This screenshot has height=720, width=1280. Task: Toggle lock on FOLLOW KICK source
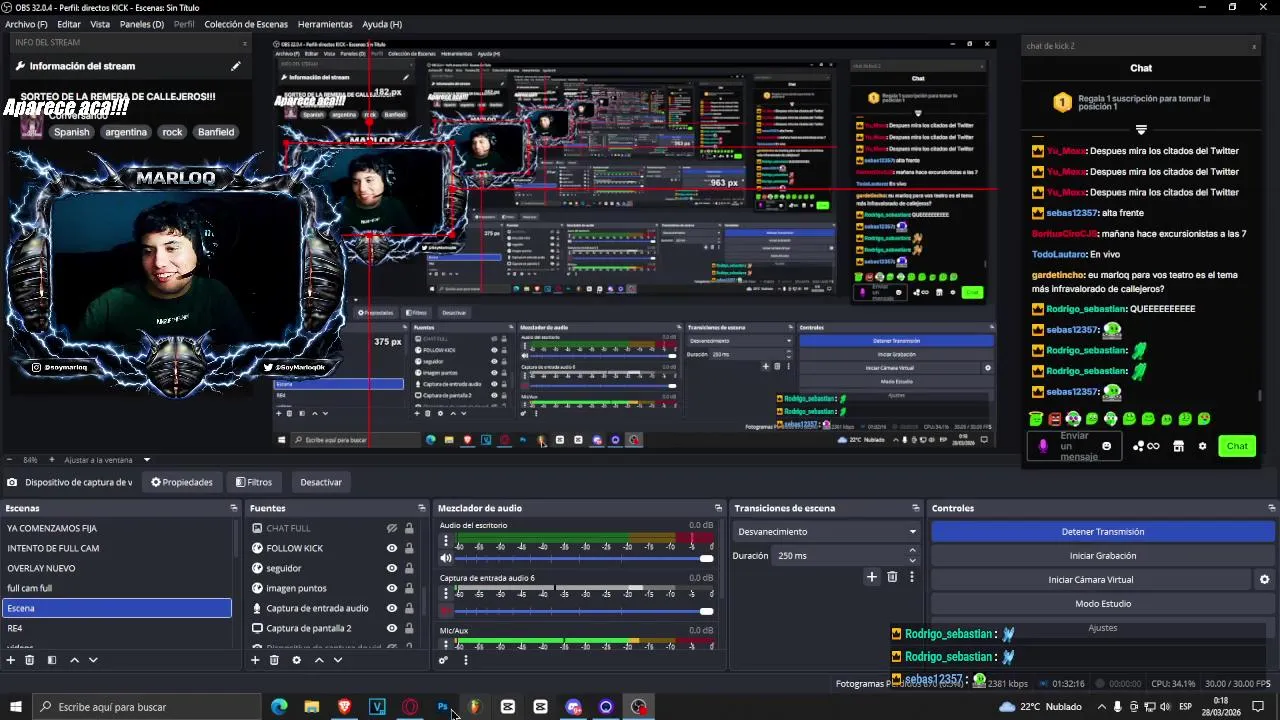tap(409, 548)
